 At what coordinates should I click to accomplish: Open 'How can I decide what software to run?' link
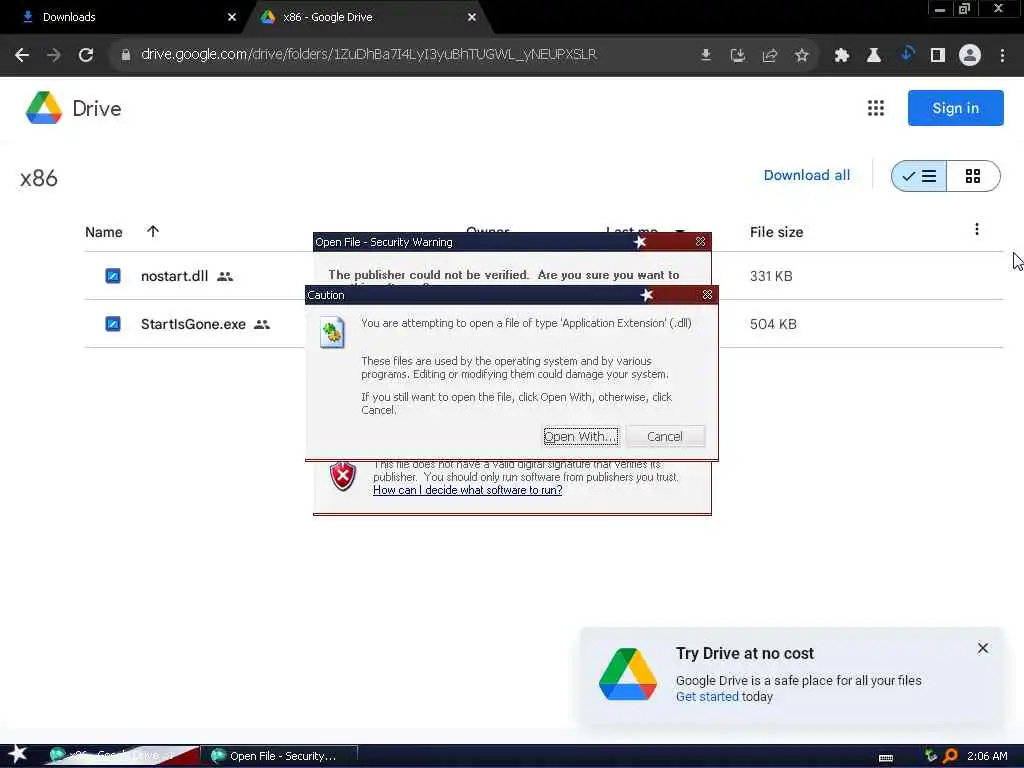click(468, 490)
